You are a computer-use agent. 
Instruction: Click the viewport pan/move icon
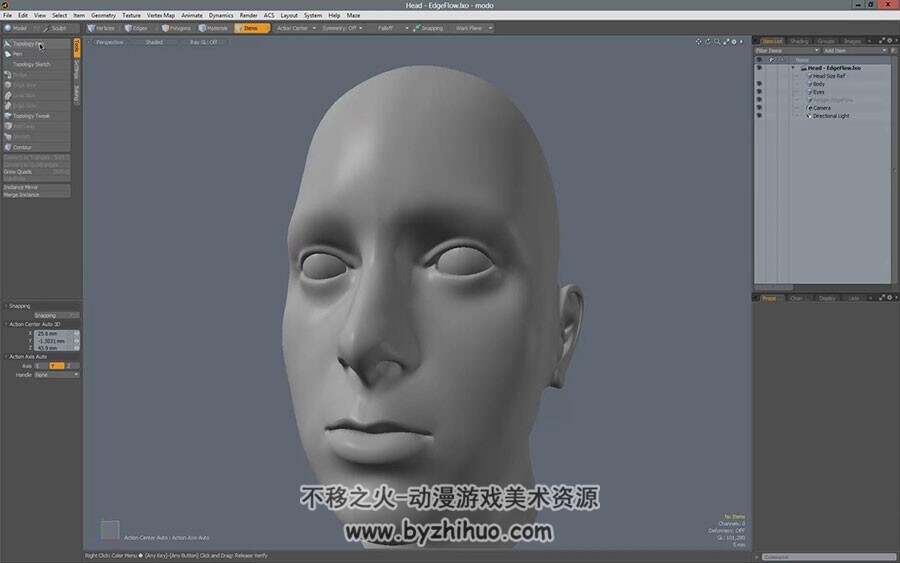[x=699, y=42]
